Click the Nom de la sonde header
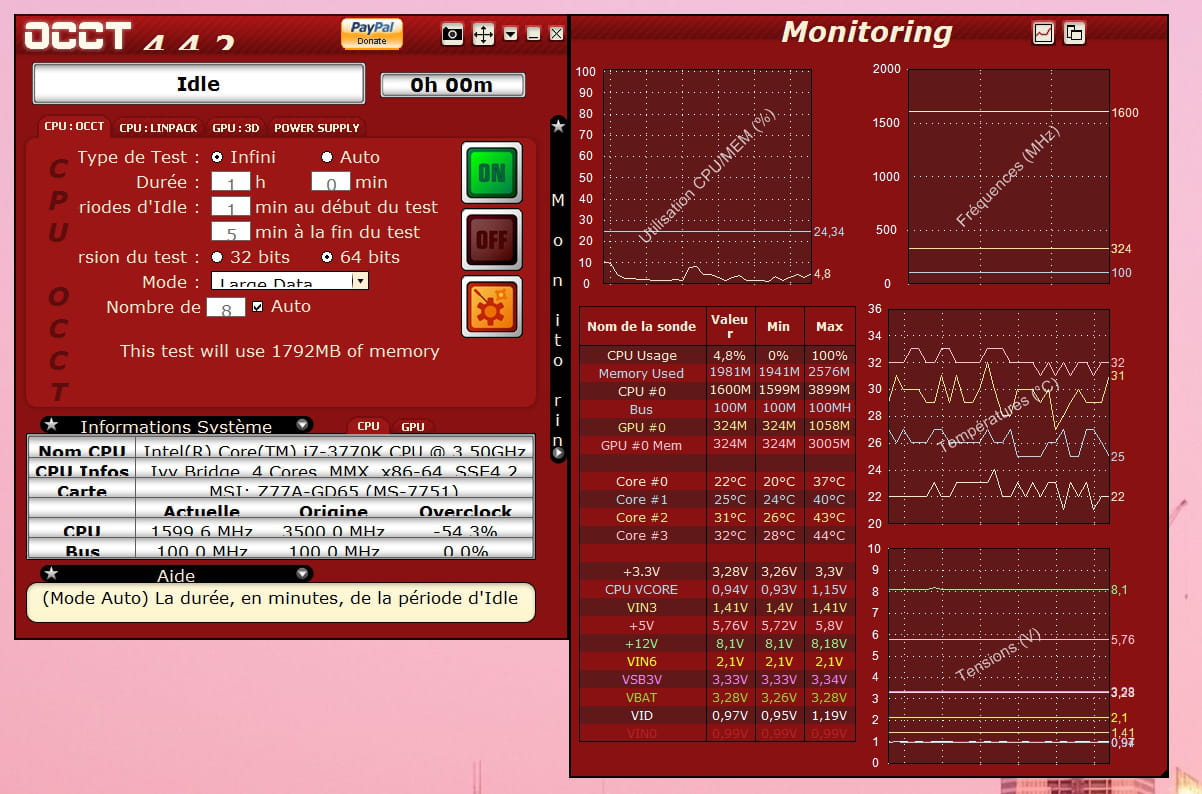Screen dimensions: 1202x794 click(642, 326)
